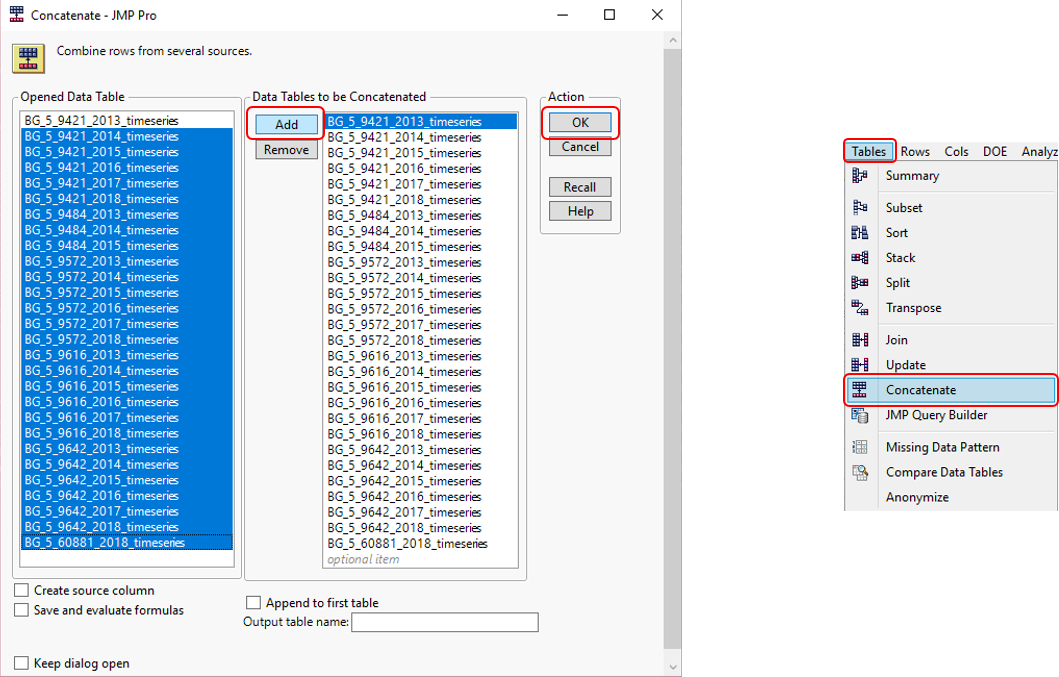Click the Split icon in Tables menu
1059x677 pixels.
pos(860,282)
